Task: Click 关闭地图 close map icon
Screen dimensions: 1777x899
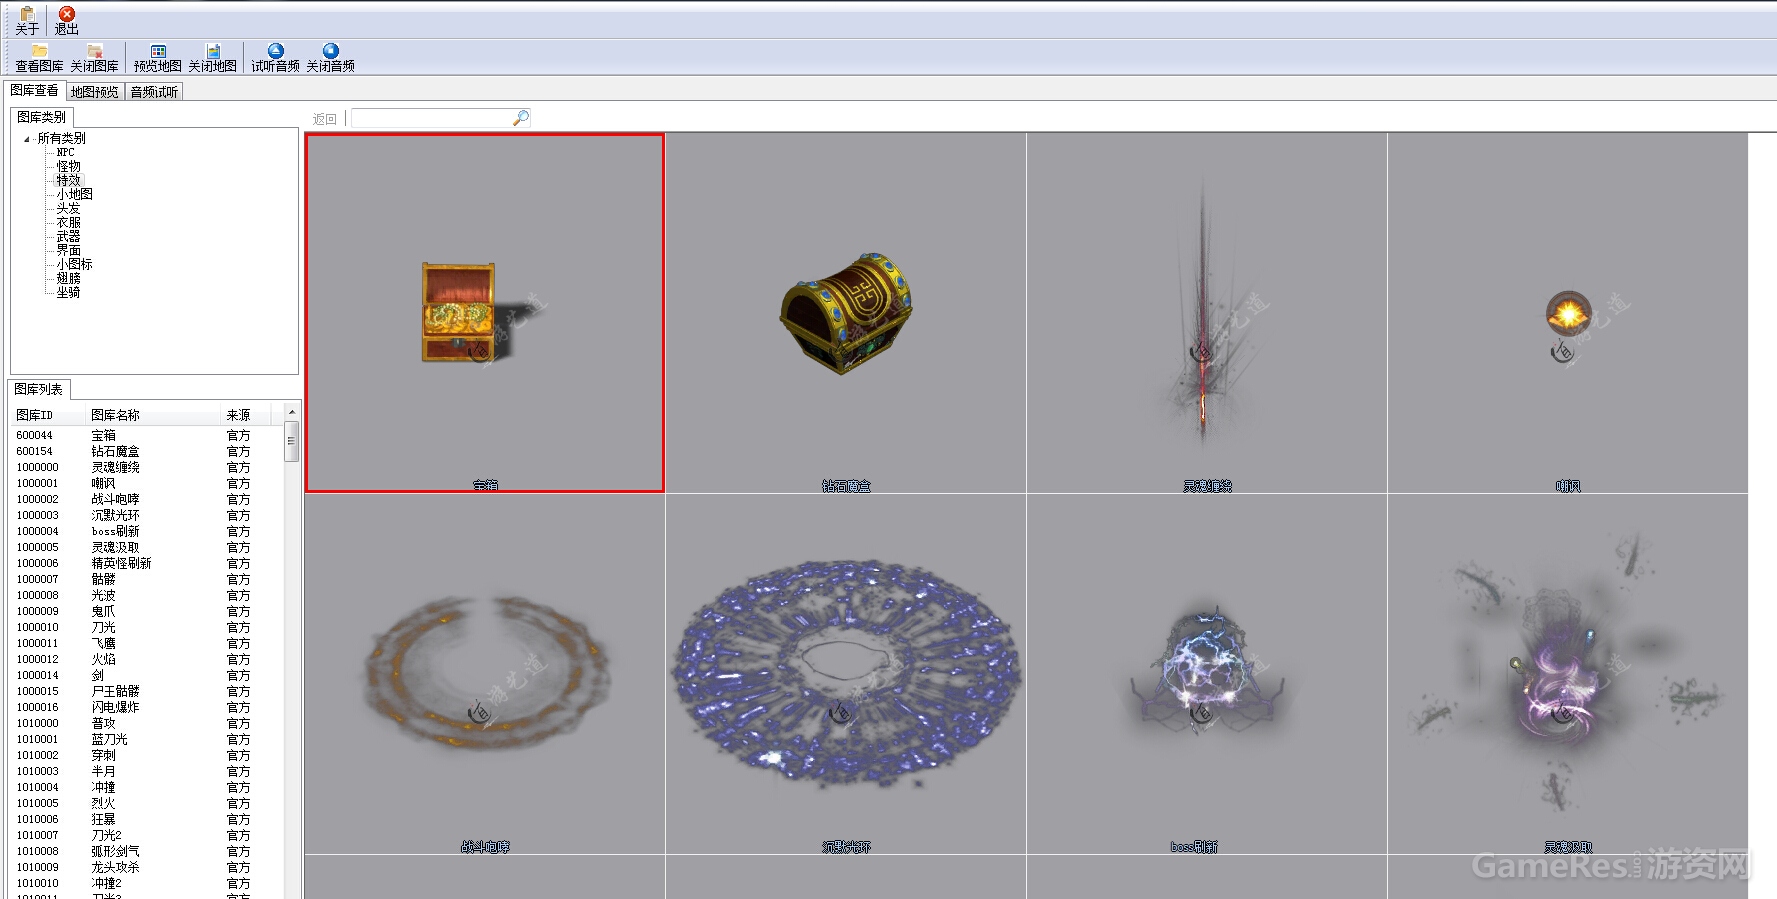Action: [213, 51]
